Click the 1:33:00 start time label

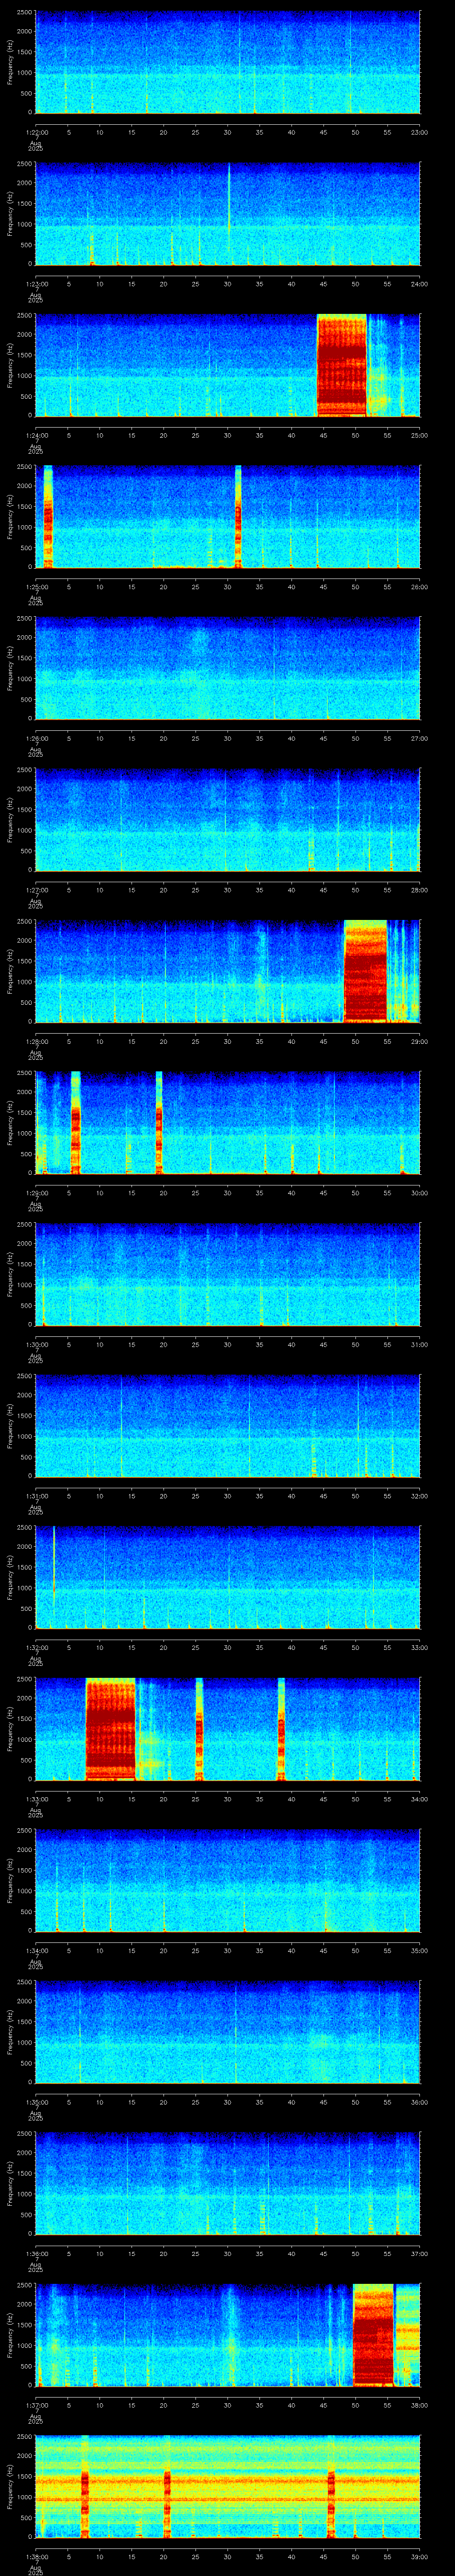pyautogui.click(x=36, y=1799)
